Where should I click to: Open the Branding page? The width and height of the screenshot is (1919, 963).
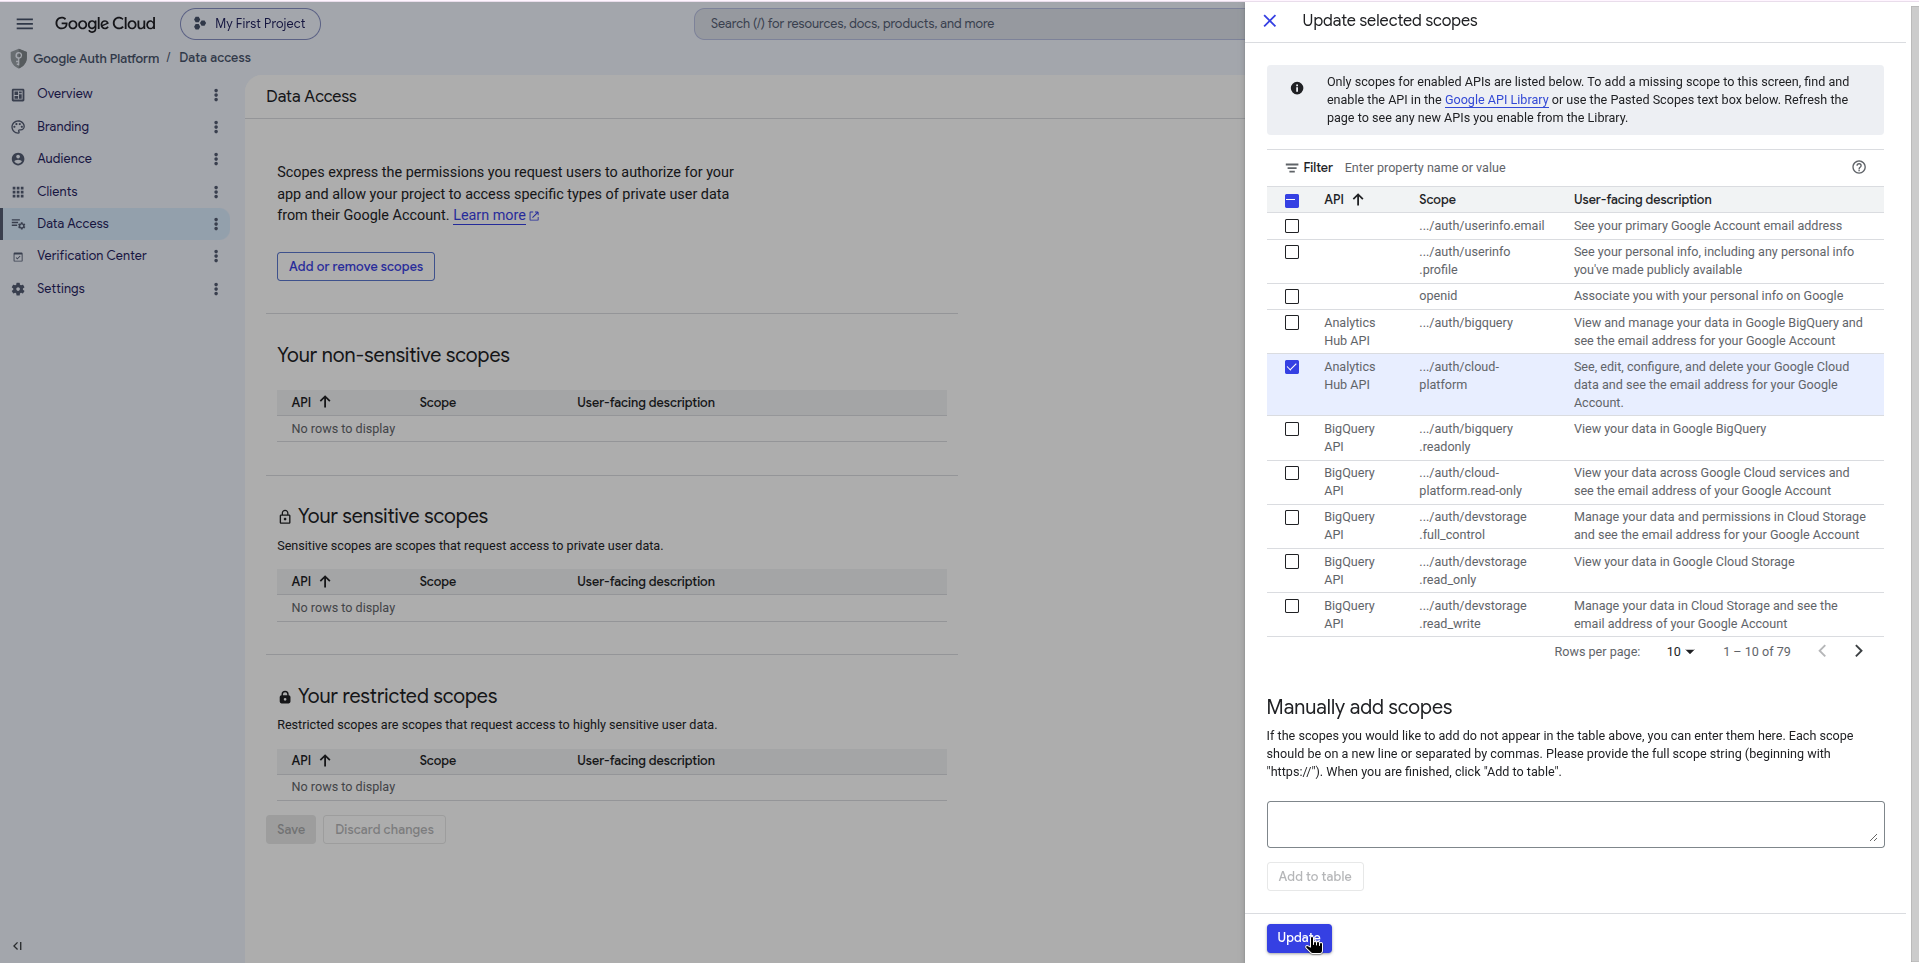(63, 126)
